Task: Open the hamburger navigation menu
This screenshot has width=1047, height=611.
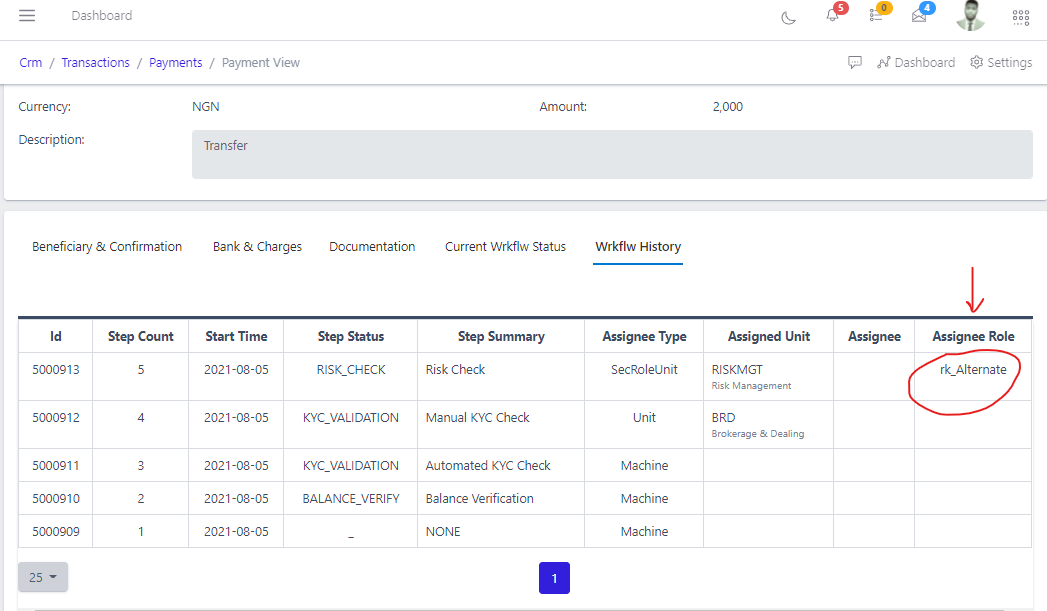Action: click(x=26, y=15)
